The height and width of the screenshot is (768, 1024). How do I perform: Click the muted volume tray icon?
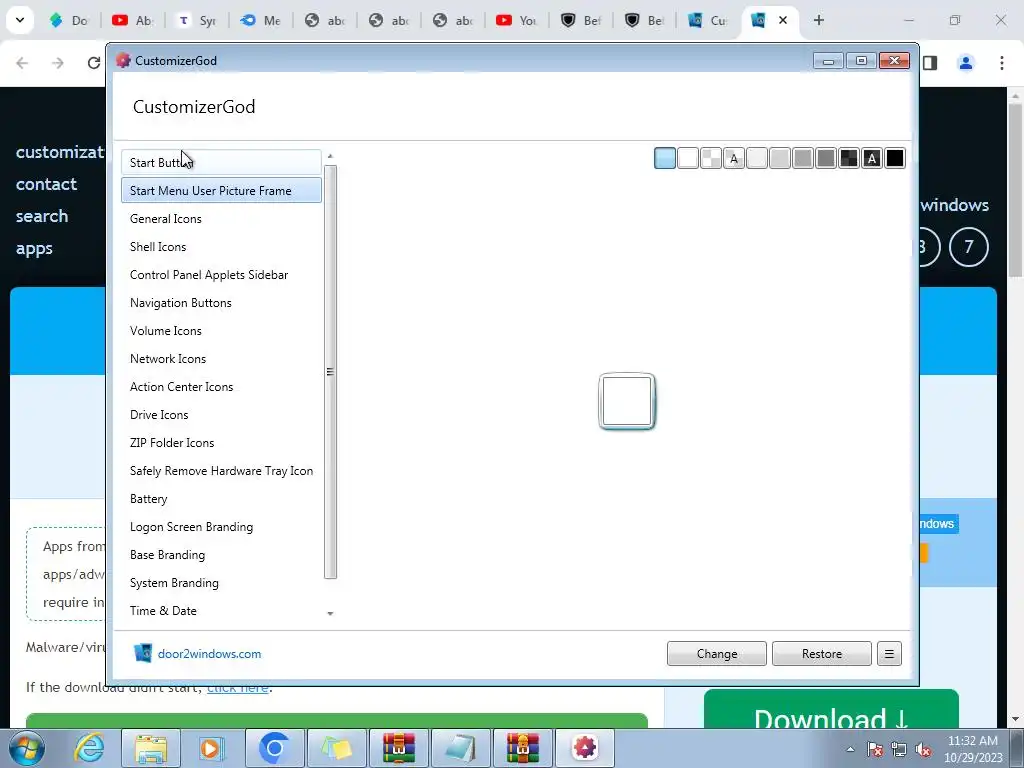tap(923, 749)
